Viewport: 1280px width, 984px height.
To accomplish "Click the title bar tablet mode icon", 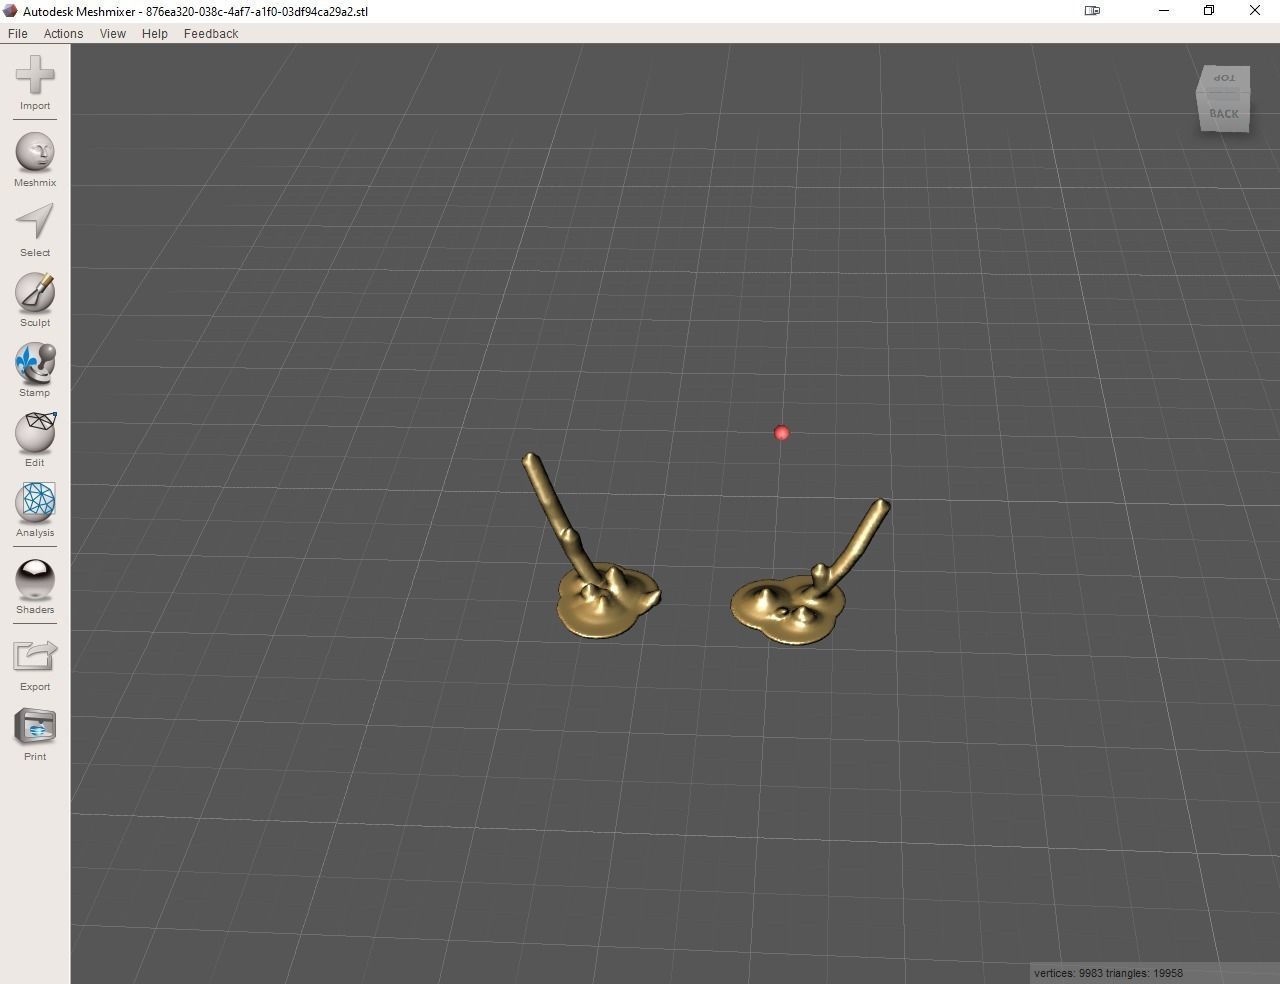I will (1093, 11).
